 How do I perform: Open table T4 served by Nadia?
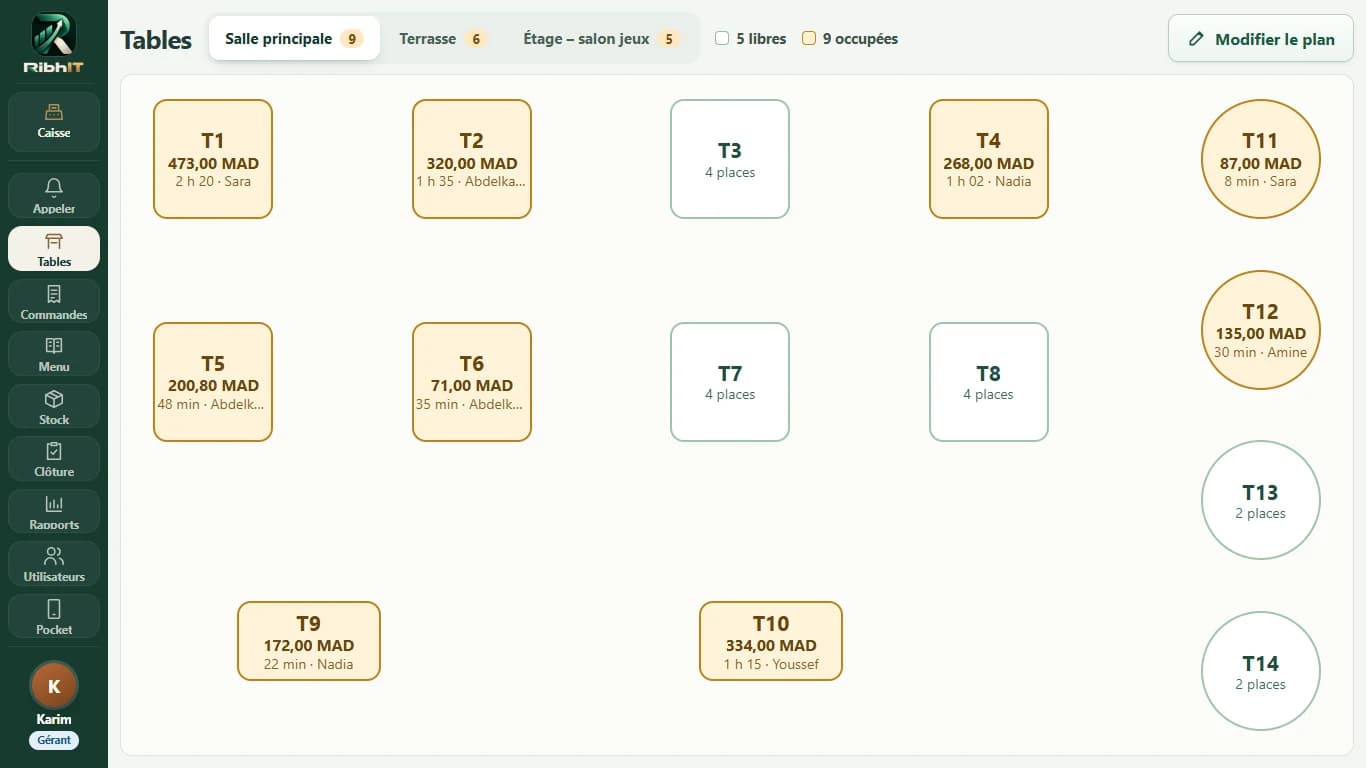tap(989, 159)
